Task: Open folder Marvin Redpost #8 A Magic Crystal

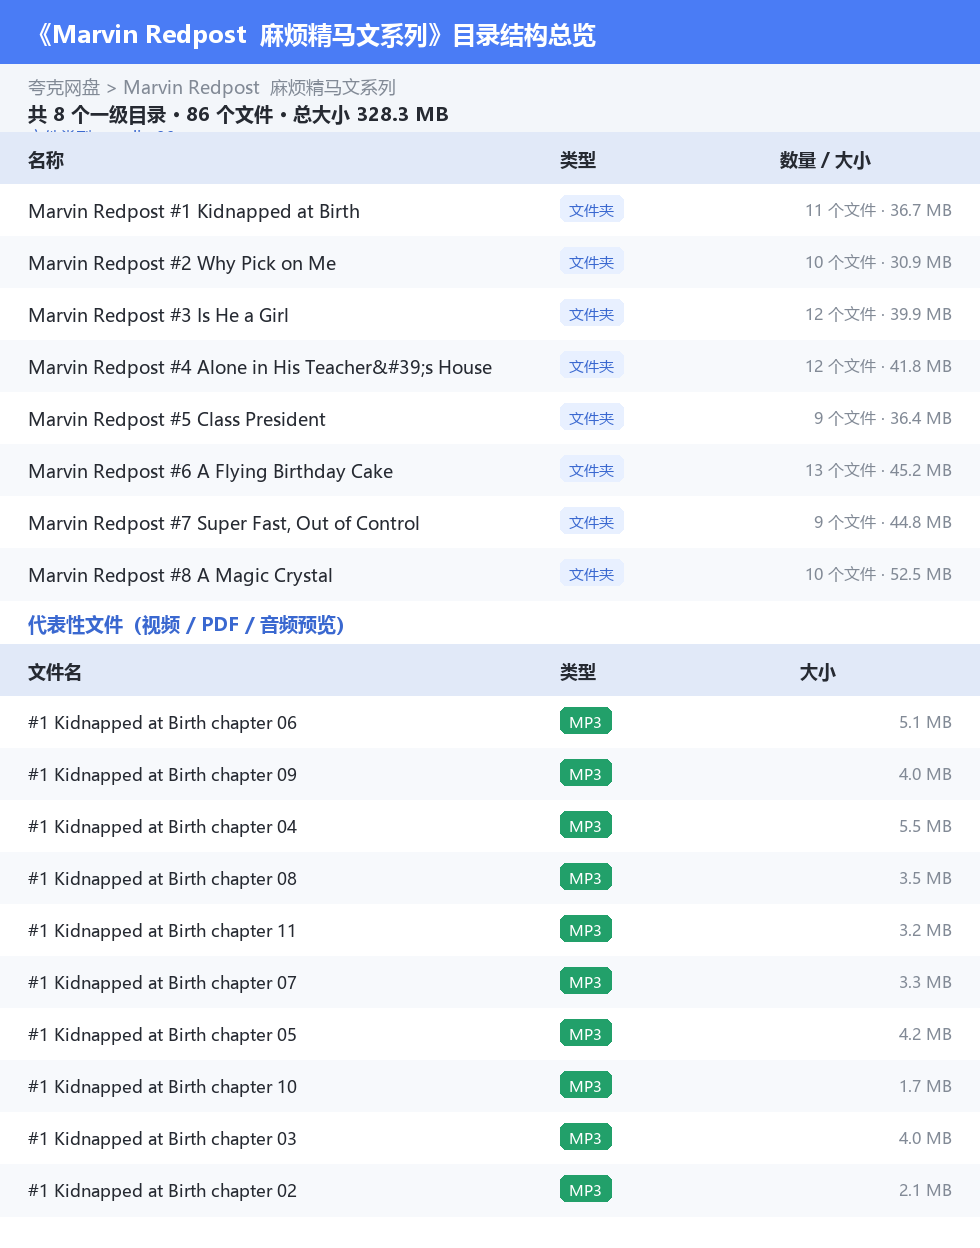Action: (x=180, y=575)
